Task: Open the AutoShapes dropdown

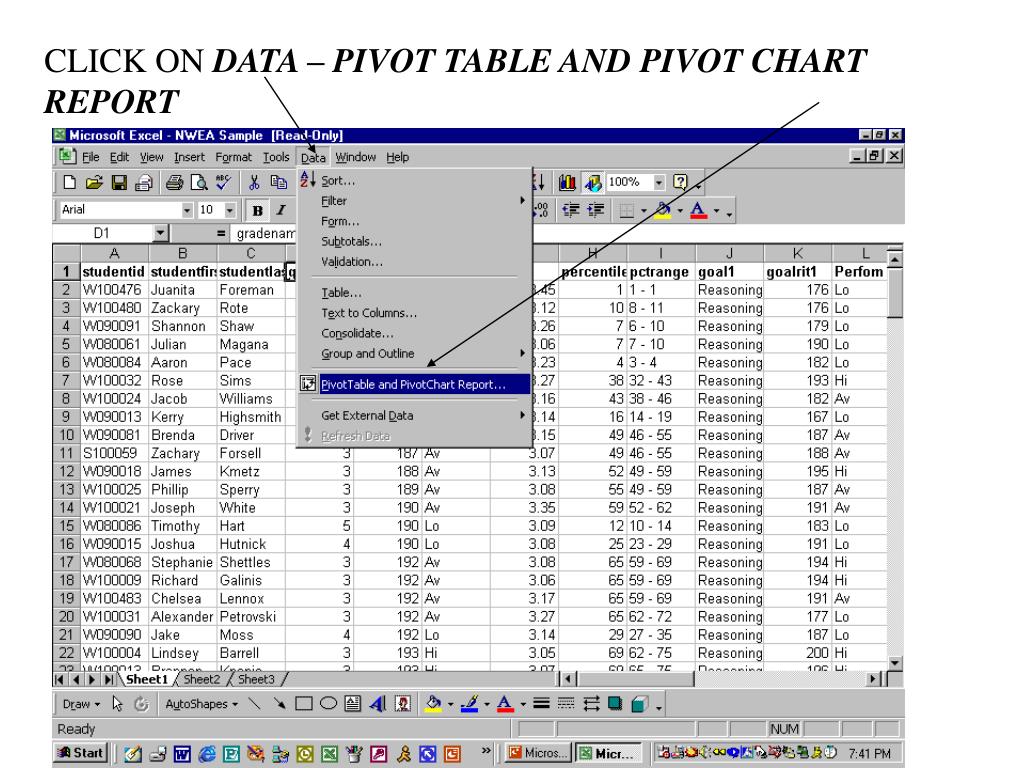Action: pyautogui.click(x=201, y=704)
